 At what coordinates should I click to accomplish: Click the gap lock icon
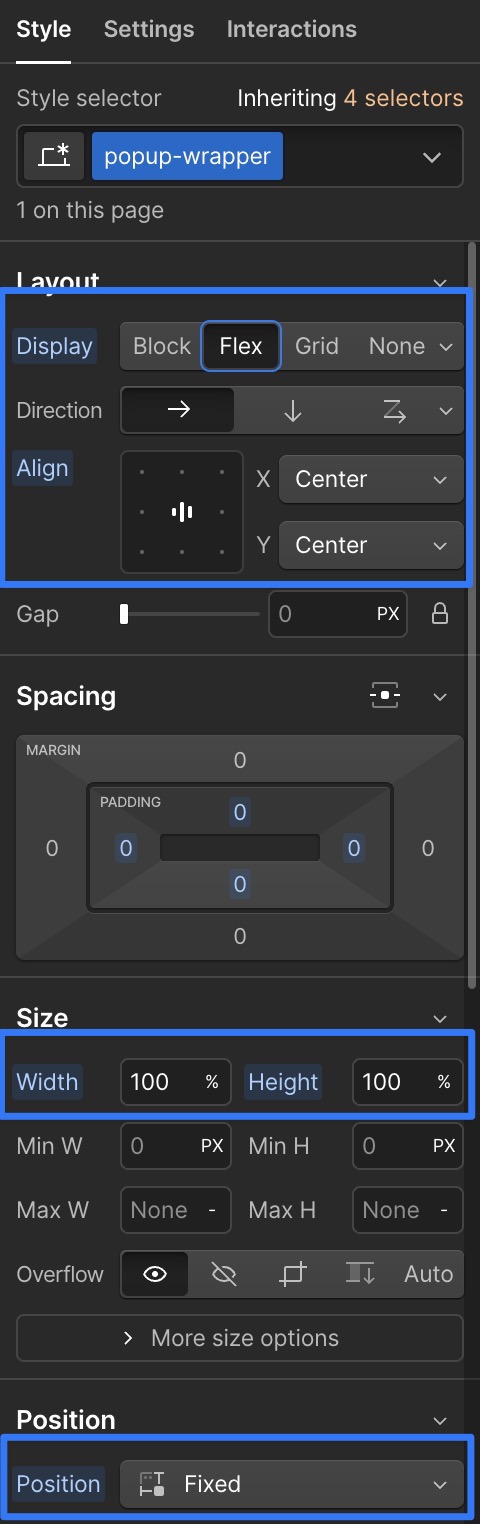click(x=439, y=614)
